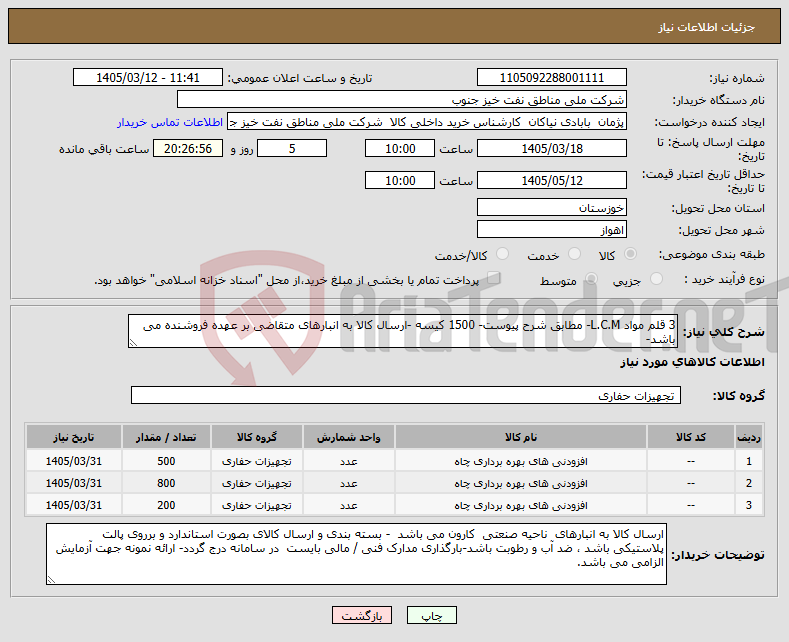This screenshot has height=642, width=789.
Task: Click the delivery city field اهواز
Action: 551,229
